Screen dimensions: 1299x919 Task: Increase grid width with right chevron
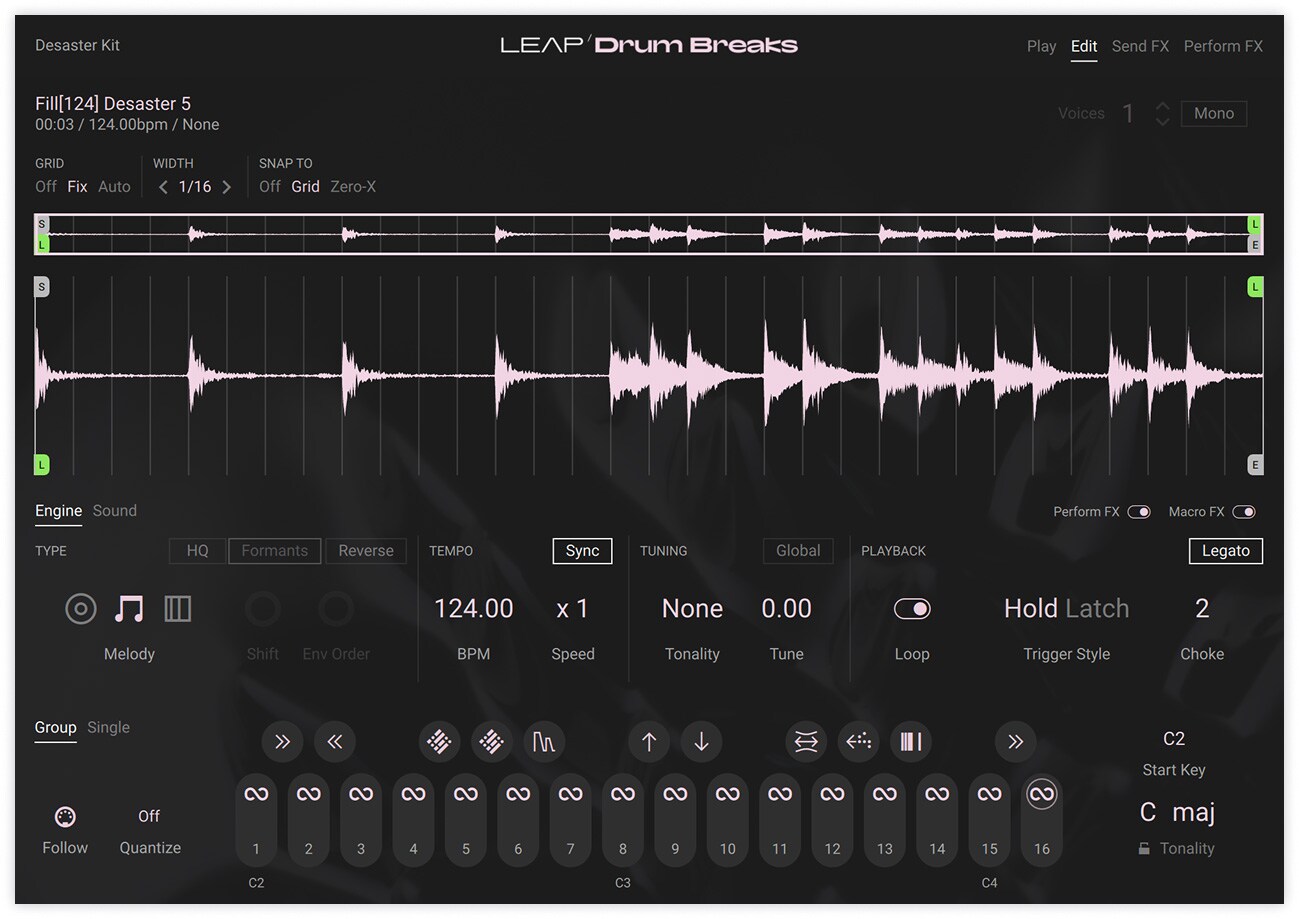click(226, 187)
